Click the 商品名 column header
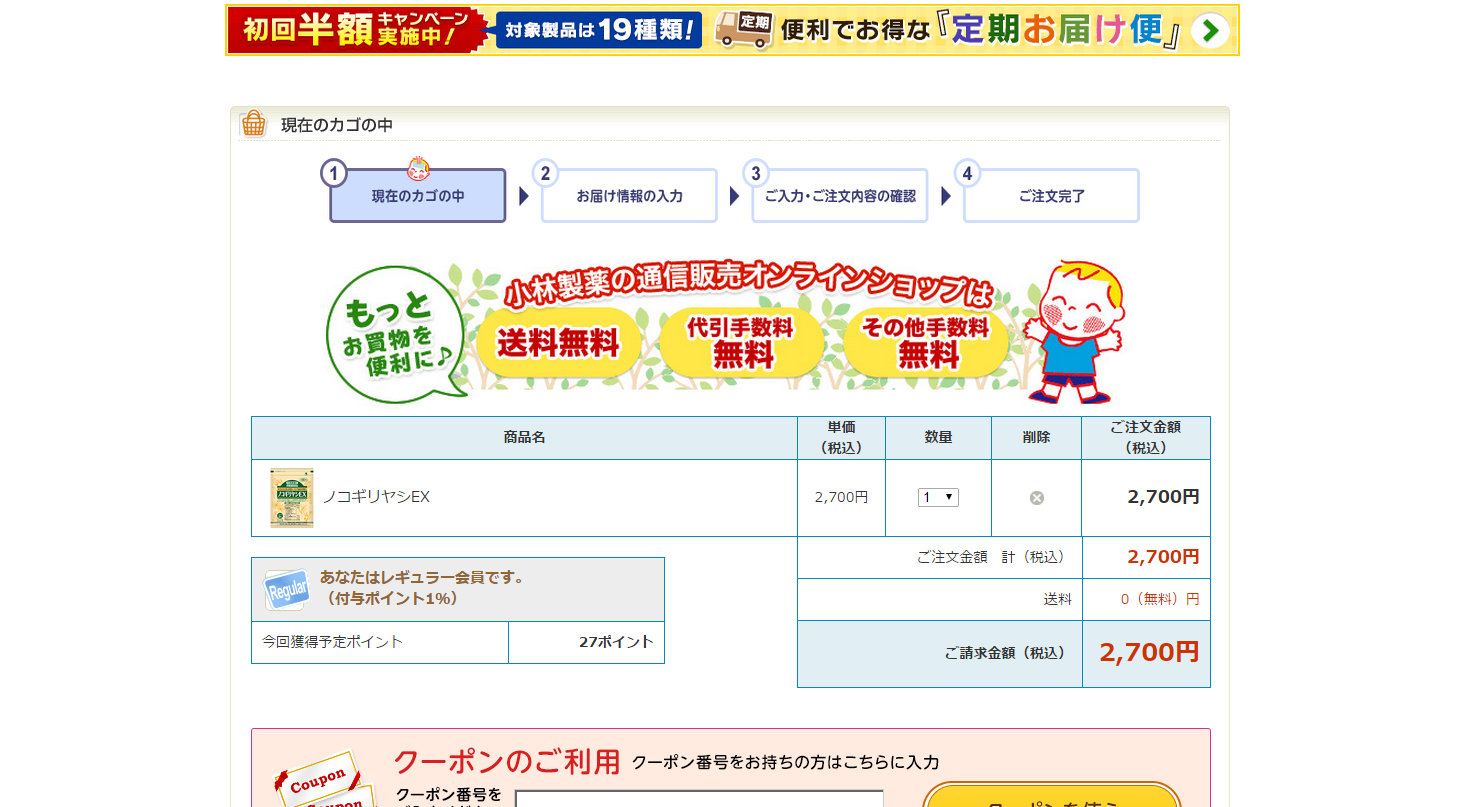Screen dimensions: 1460x807 (x=524, y=438)
